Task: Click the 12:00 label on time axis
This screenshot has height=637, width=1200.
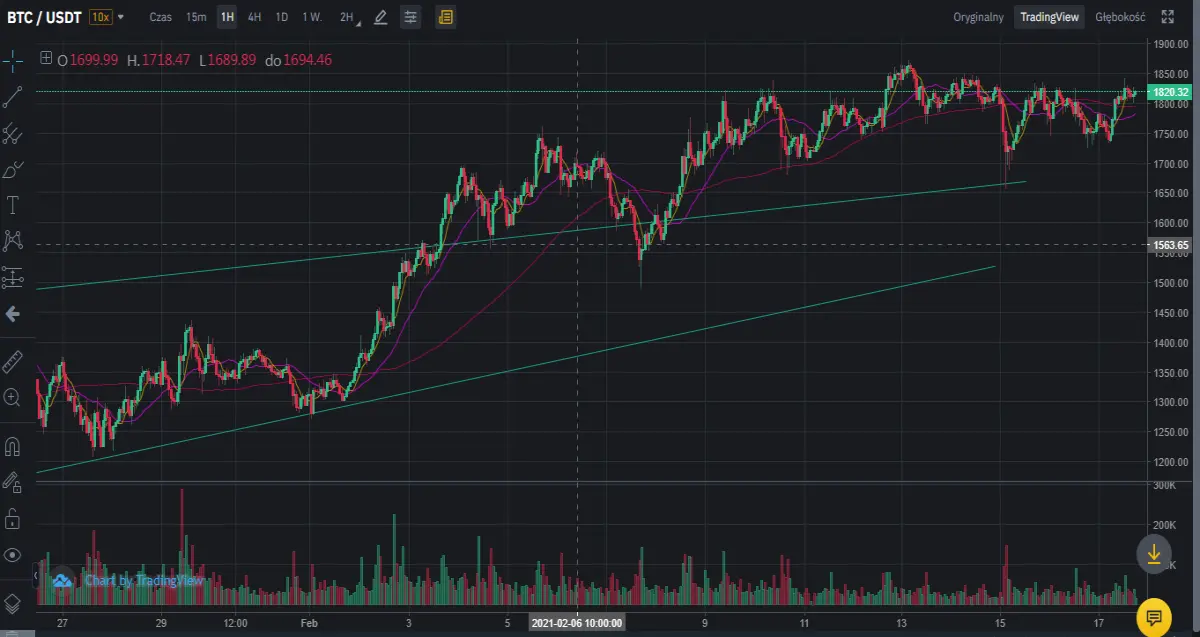Action: click(x=235, y=623)
